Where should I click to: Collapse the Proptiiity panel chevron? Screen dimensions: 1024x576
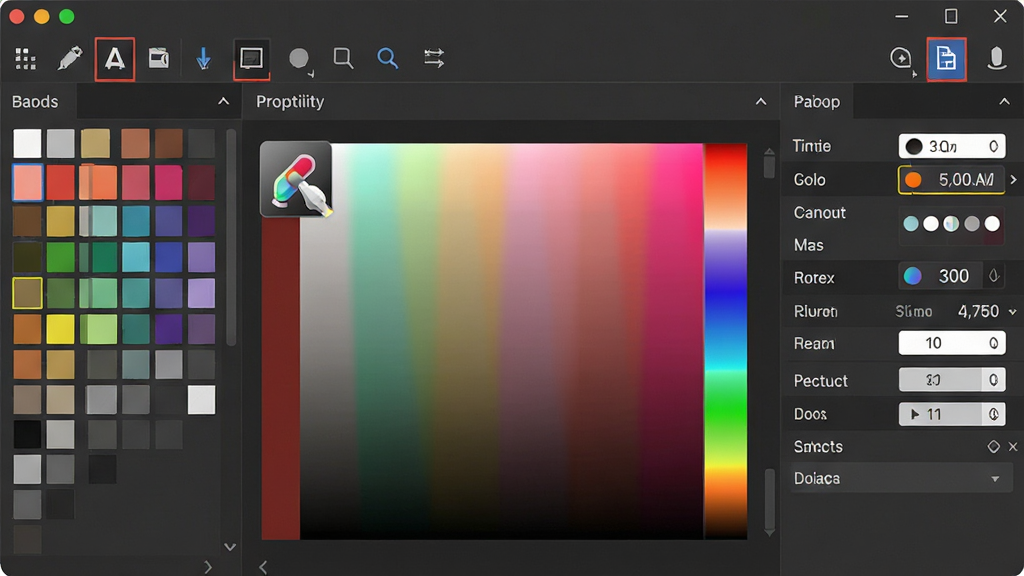point(761,101)
